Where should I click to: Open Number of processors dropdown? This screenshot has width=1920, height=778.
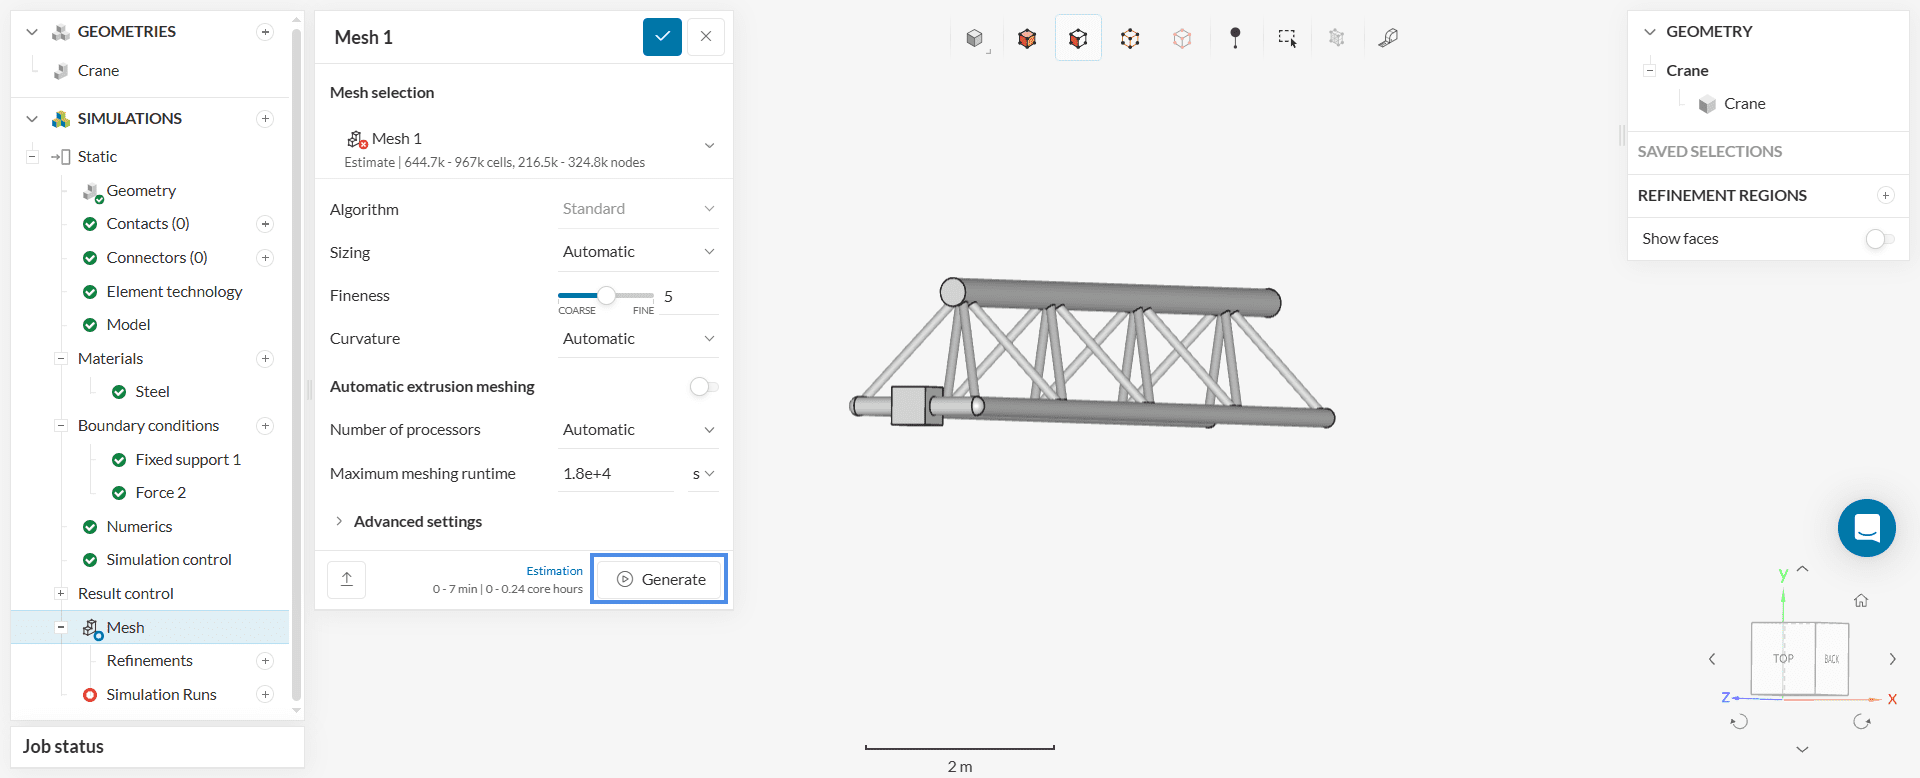637,430
